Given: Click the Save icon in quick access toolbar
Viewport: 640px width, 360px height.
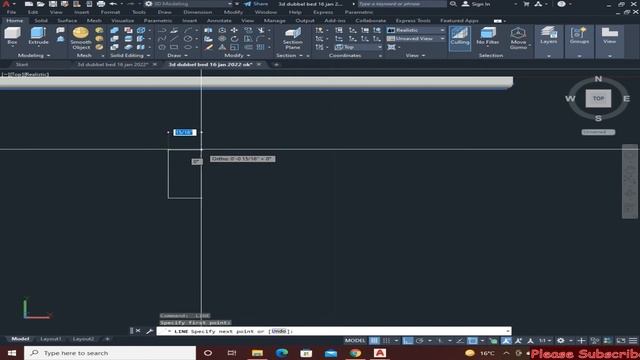Looking at the screenshot, I should tap(53, 4).
